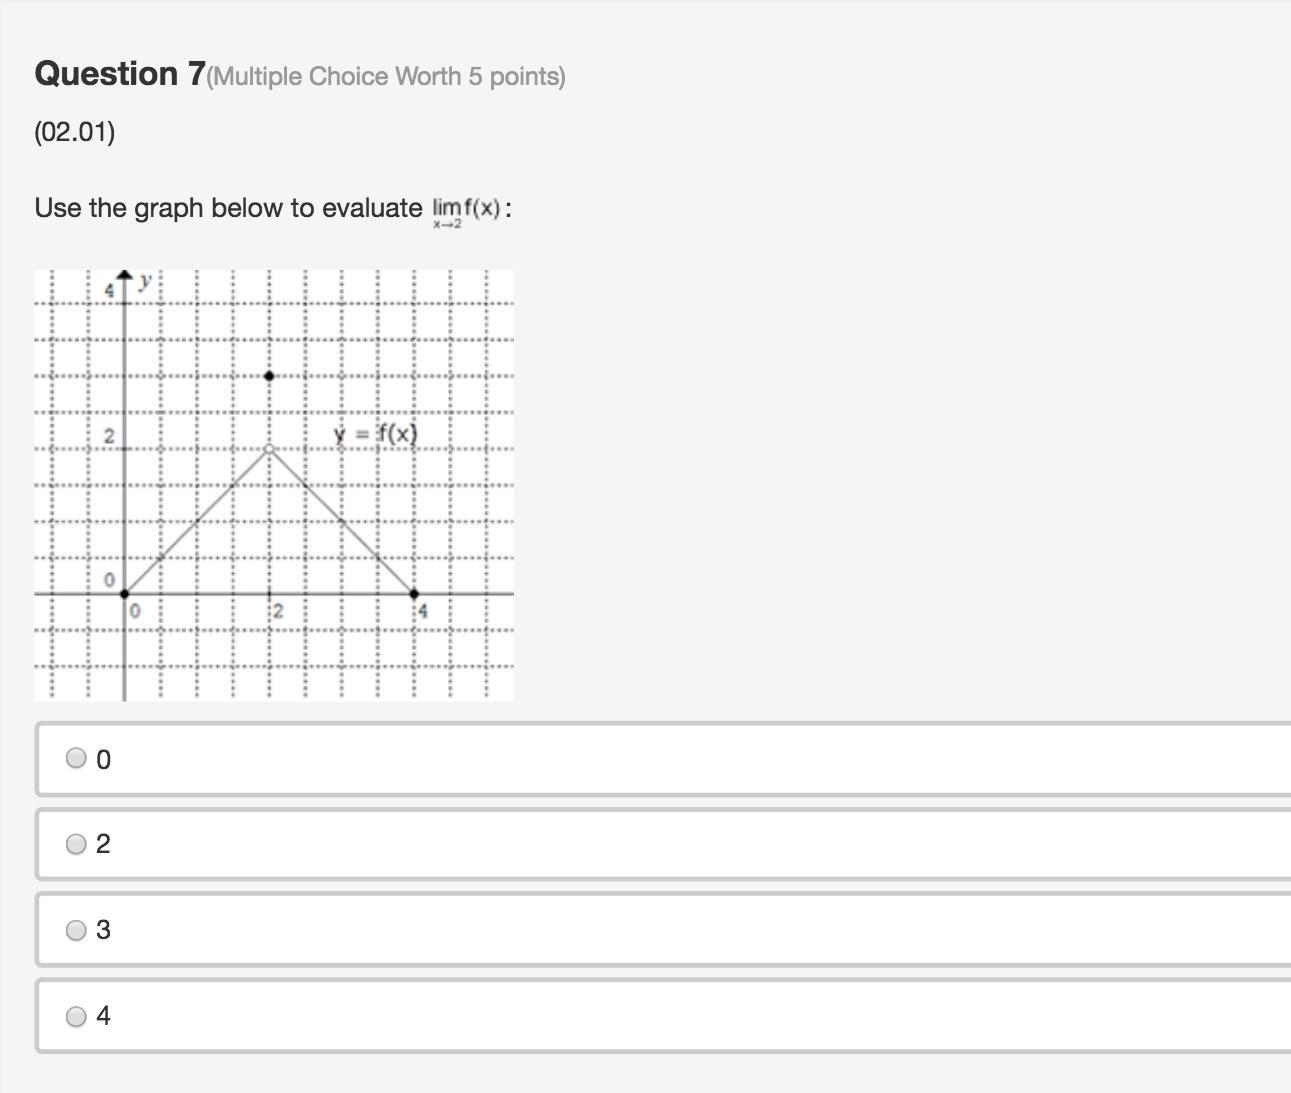Click the answer row containing 3

664,930
